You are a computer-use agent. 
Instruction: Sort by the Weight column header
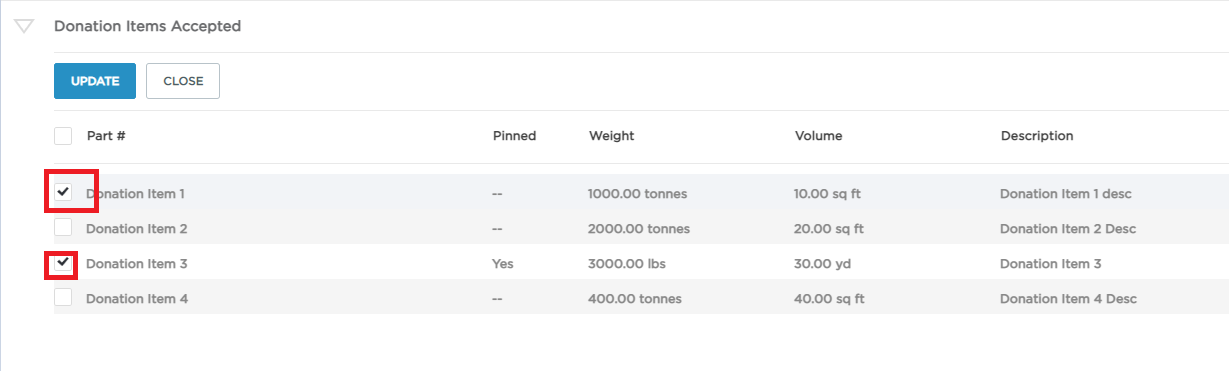click(611, 136)
